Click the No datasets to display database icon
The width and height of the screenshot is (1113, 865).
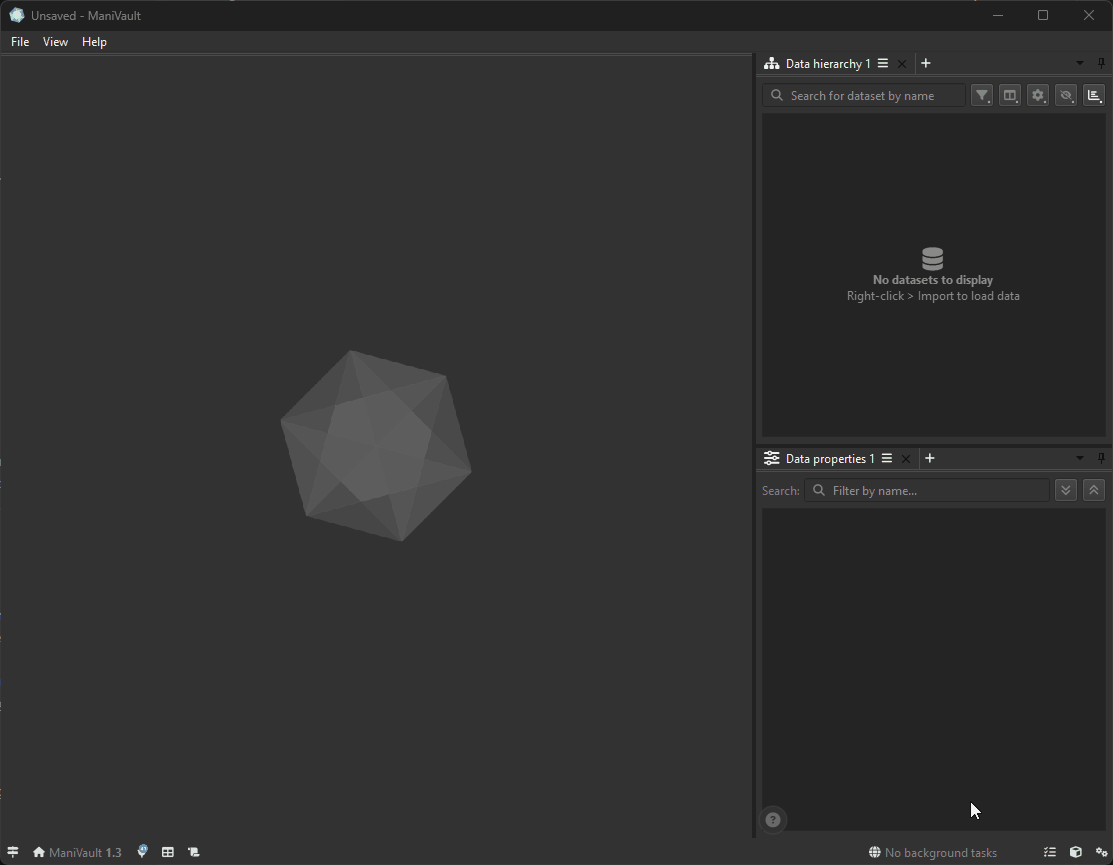click(933, 258)
